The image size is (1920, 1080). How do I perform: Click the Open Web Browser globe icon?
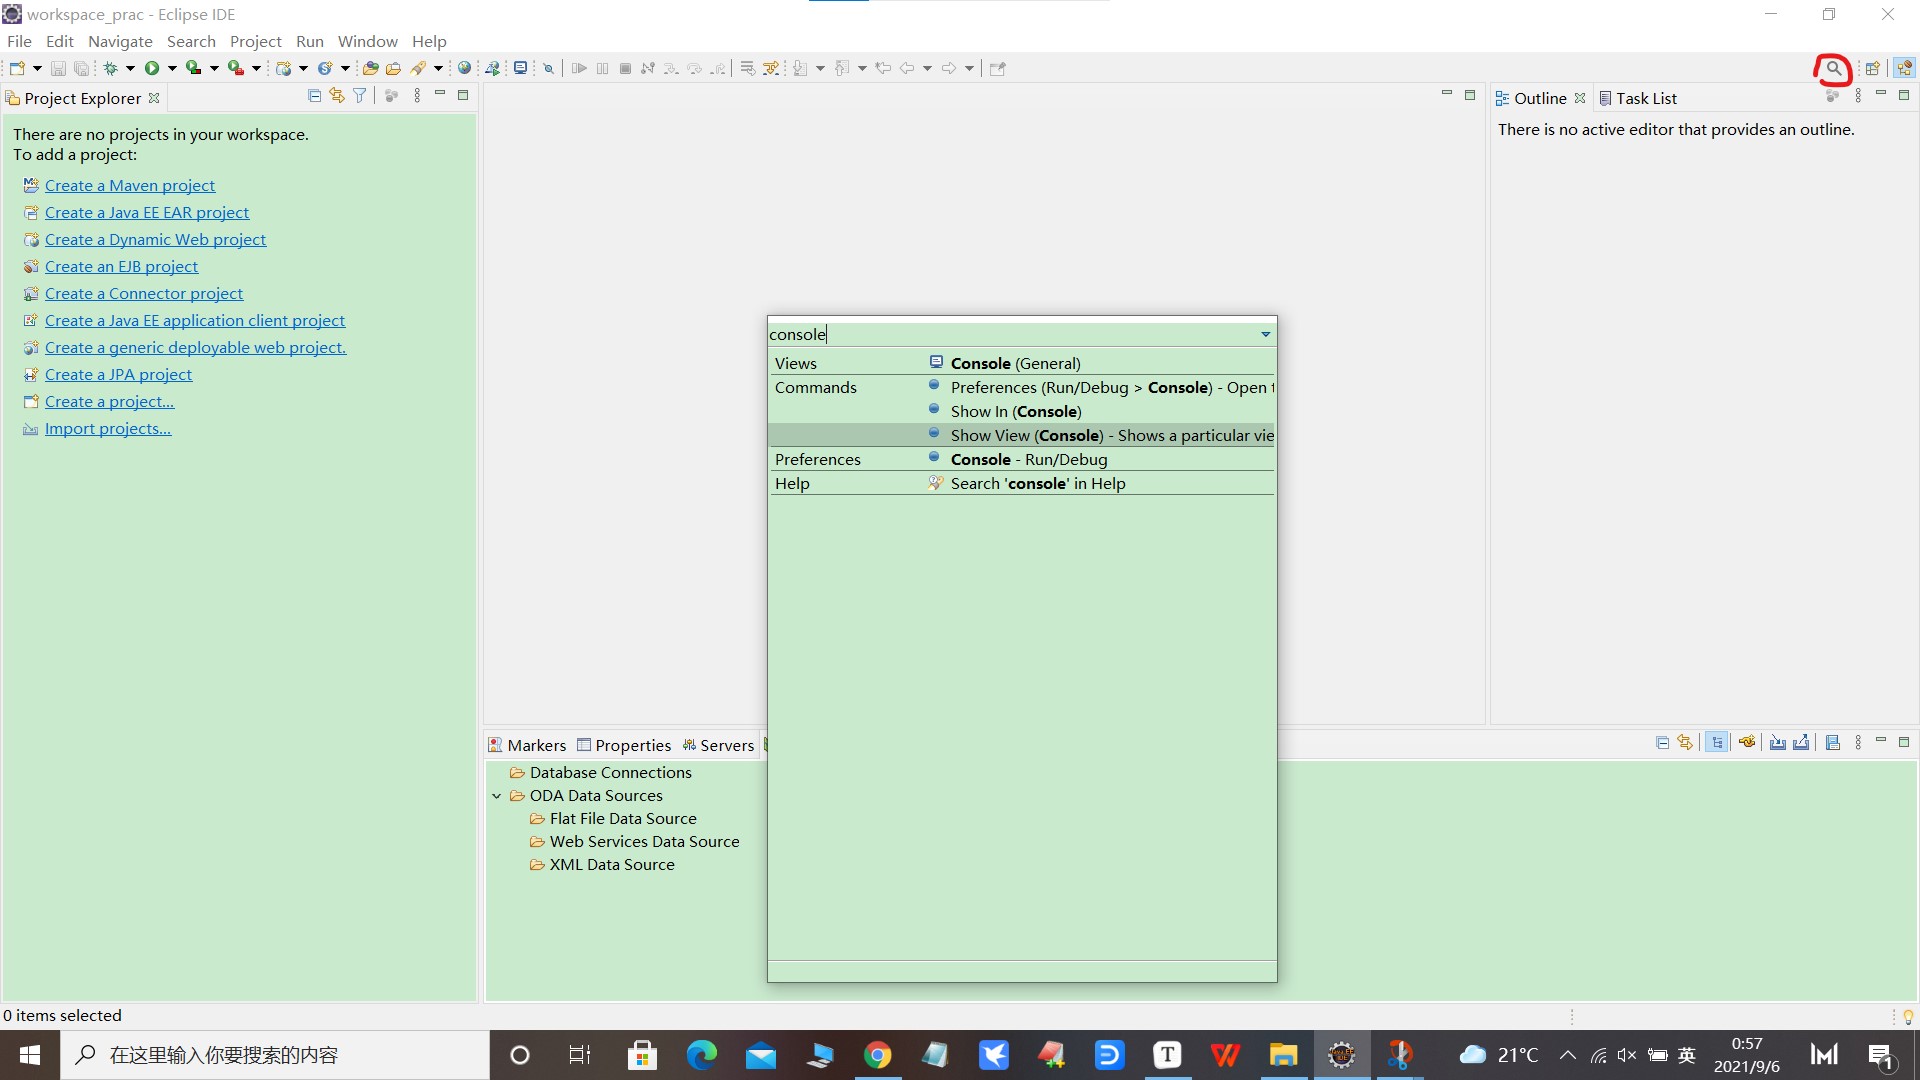pos(464,68)
